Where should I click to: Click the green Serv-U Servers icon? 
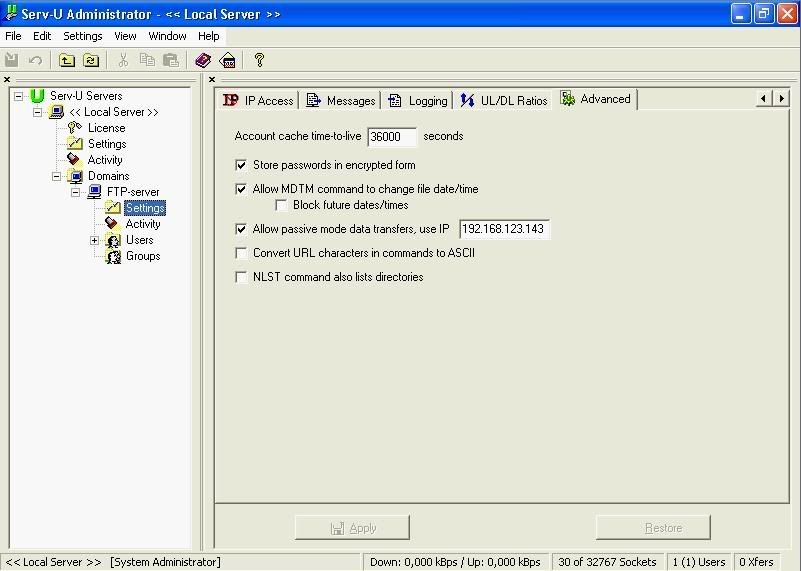pyautogui.click(x=37, y=96)
